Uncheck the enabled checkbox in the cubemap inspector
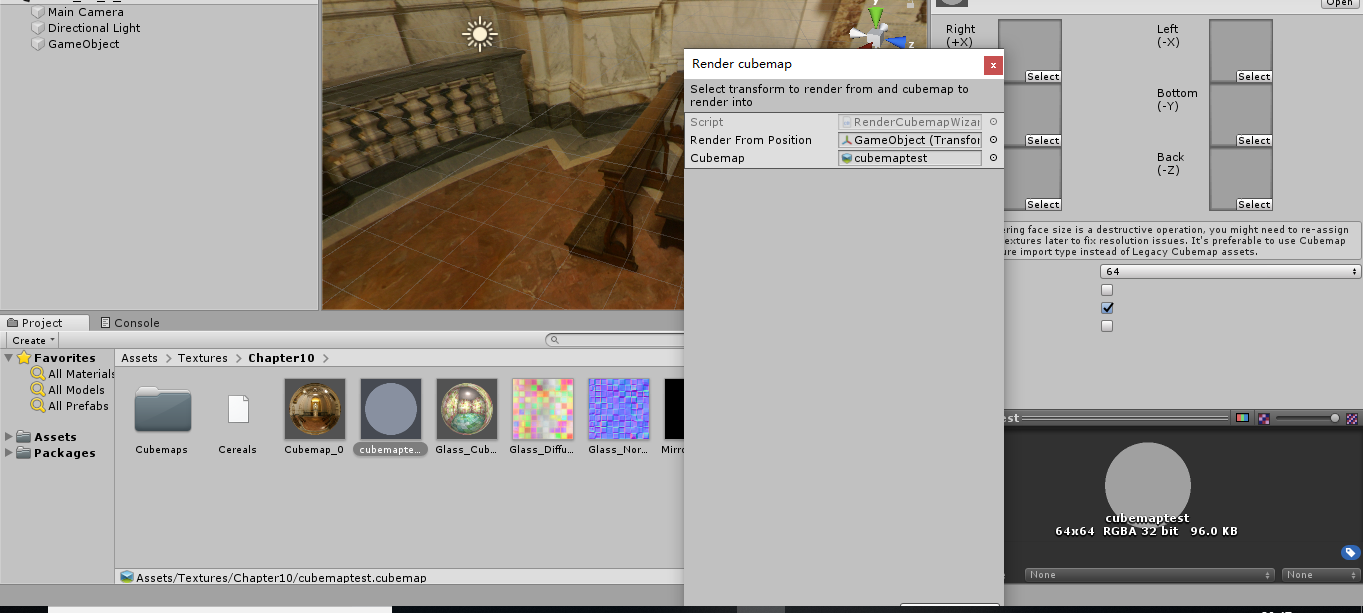The width and height of the screenshot is (1363, 613). 1106,308
